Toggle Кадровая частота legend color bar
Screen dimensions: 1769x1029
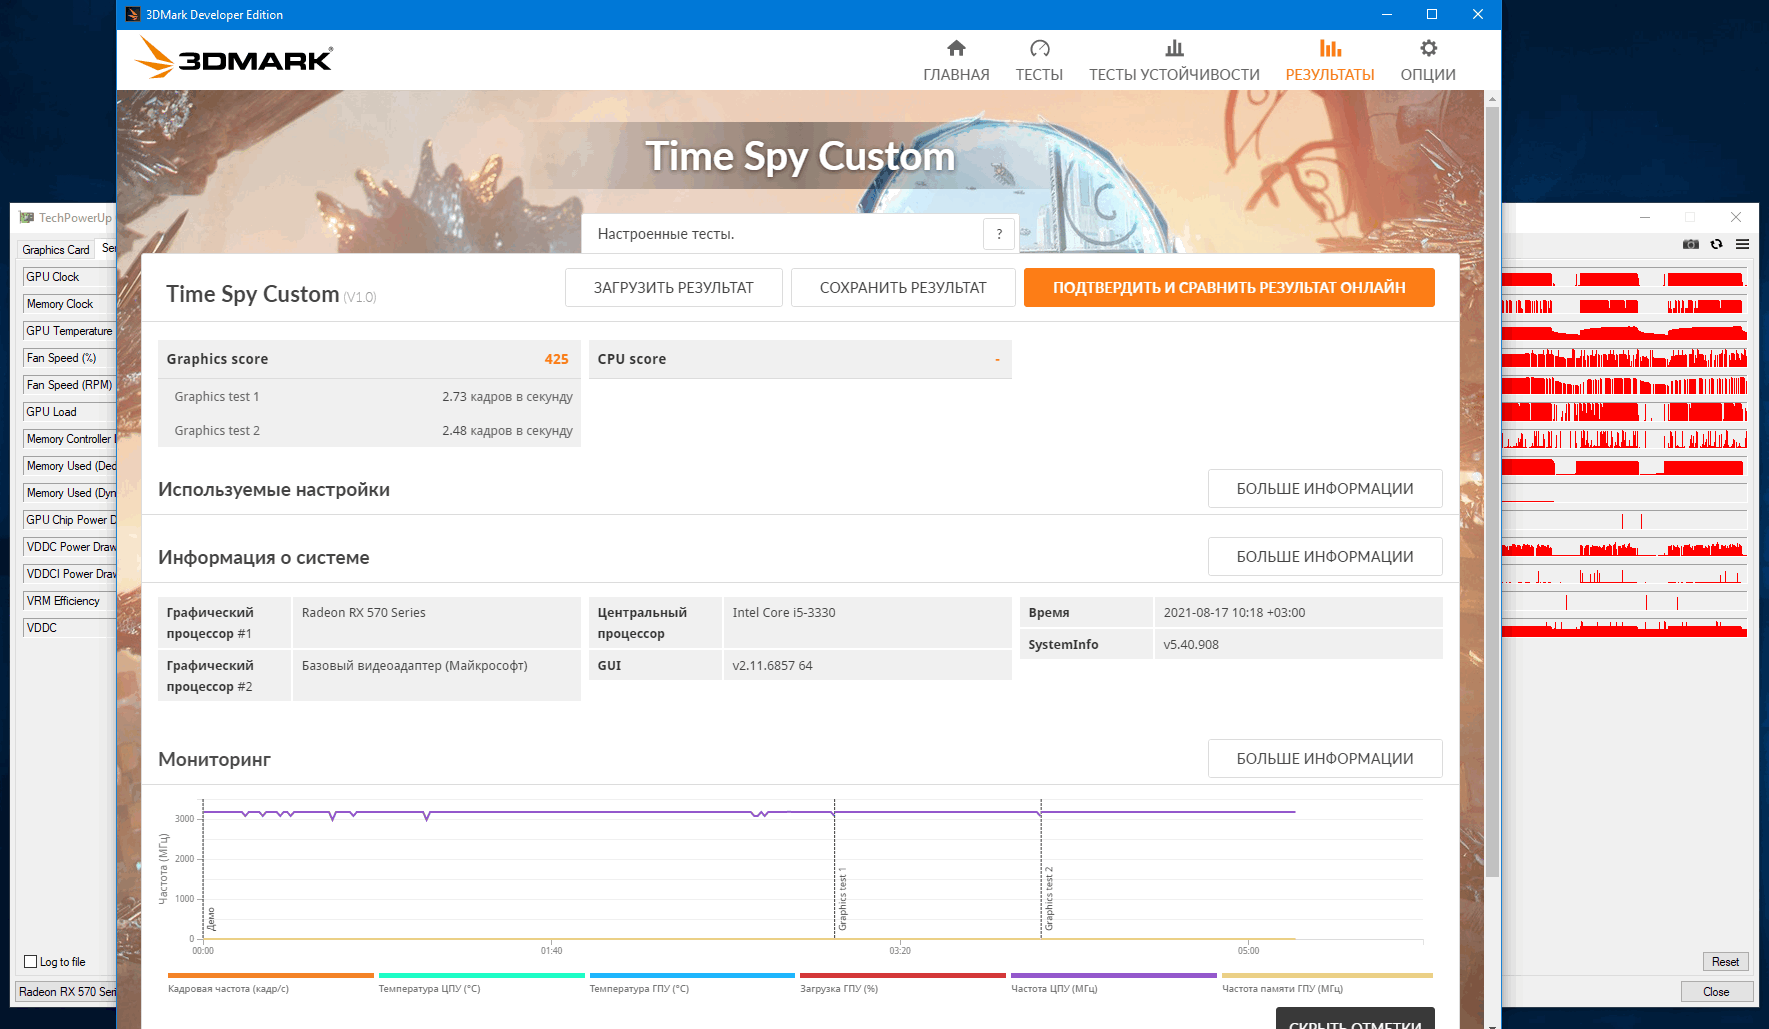[x=271, y=975]
